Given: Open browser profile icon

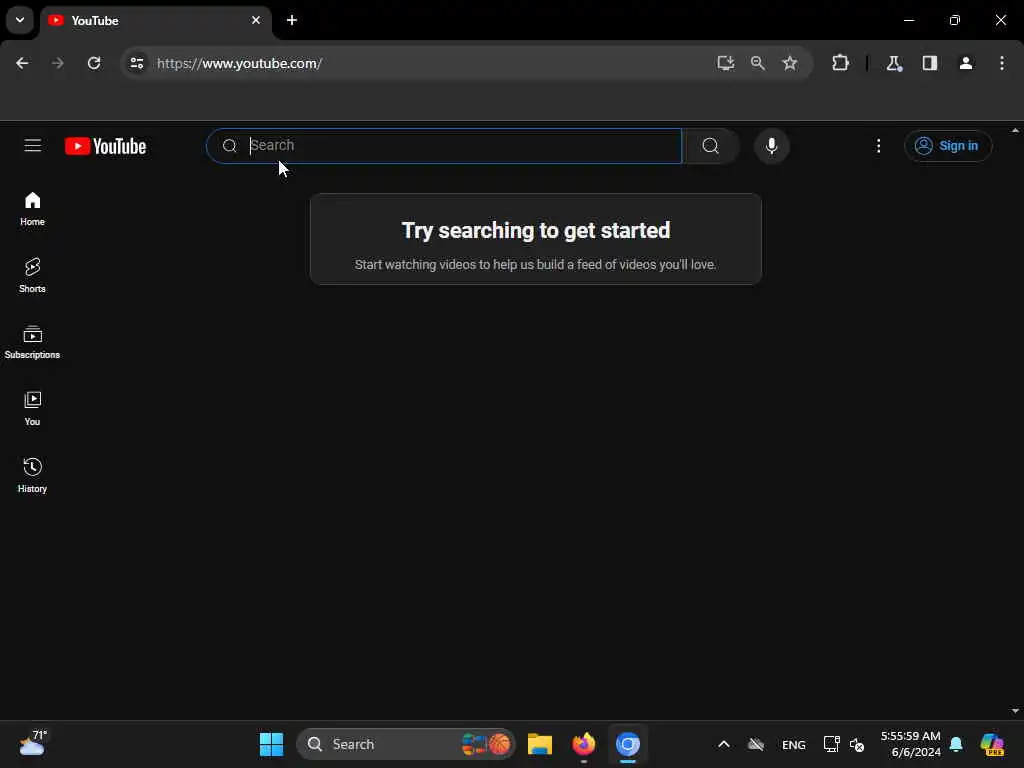Looking at the screenshot, I should pyautogui.click(x=965, y=63).
